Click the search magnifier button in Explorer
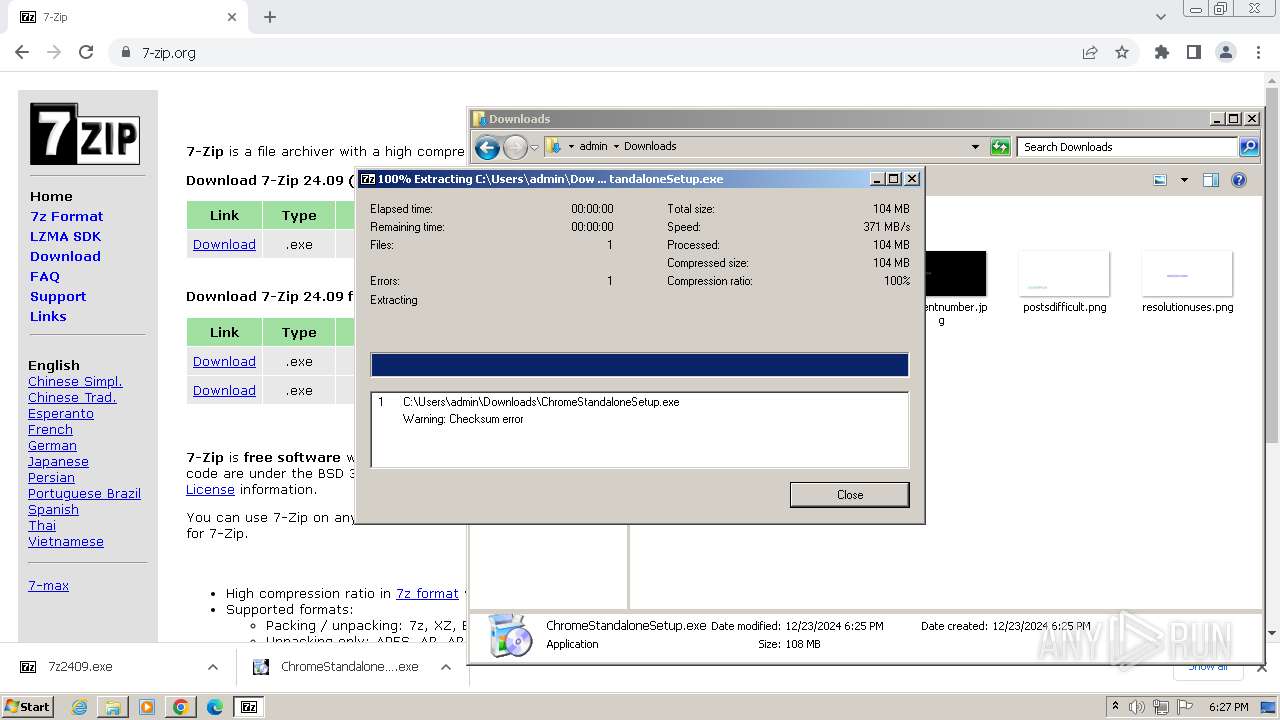This screenshot has height=720, width=1280. click(x=1249, y=147)
